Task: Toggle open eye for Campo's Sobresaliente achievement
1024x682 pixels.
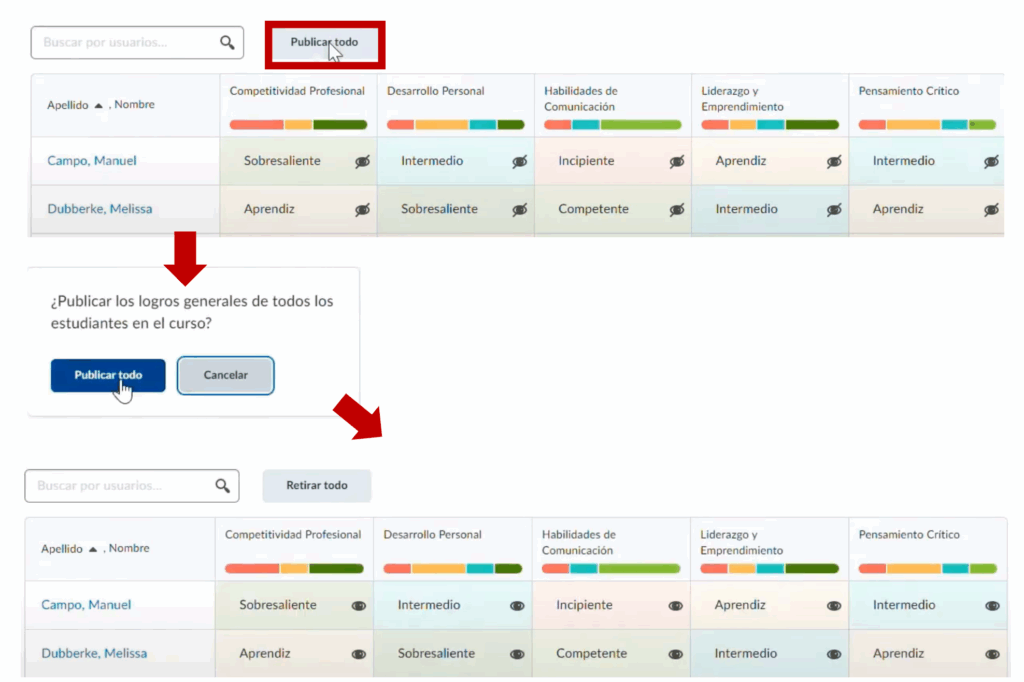Action: pyautogui.click(x=358, y=606)
